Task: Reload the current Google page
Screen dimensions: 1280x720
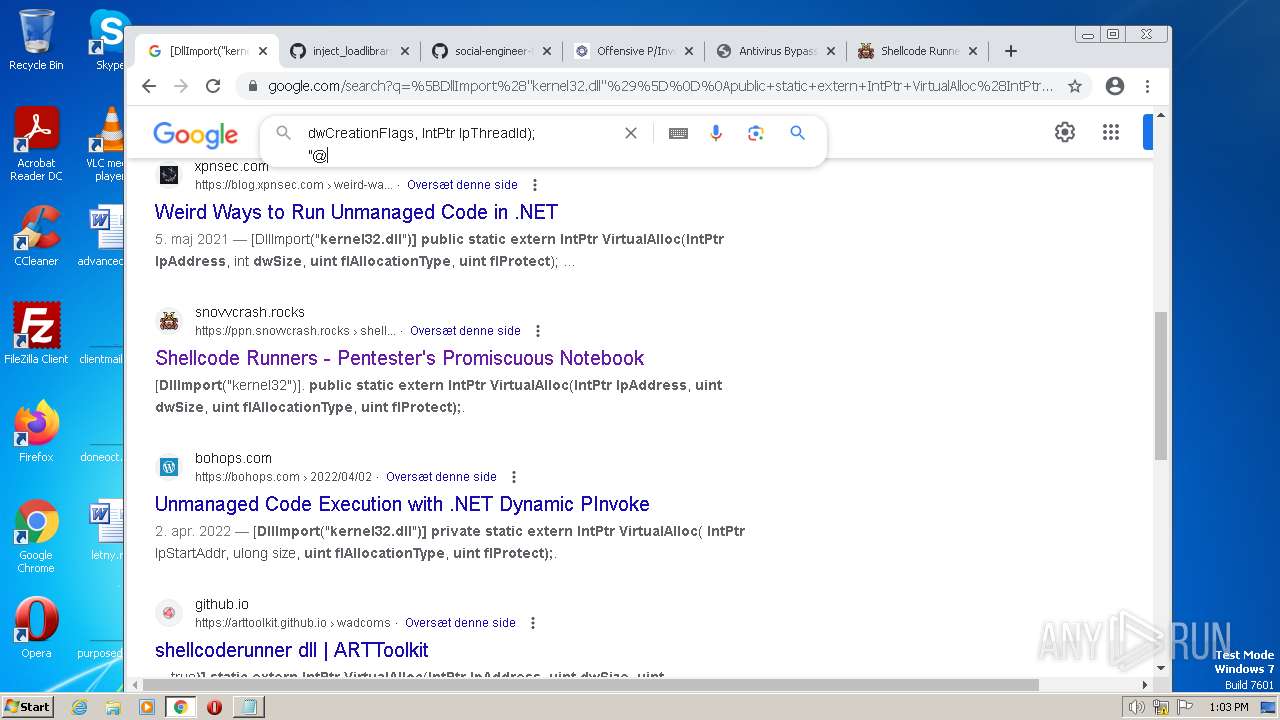Action: point(213,86)
